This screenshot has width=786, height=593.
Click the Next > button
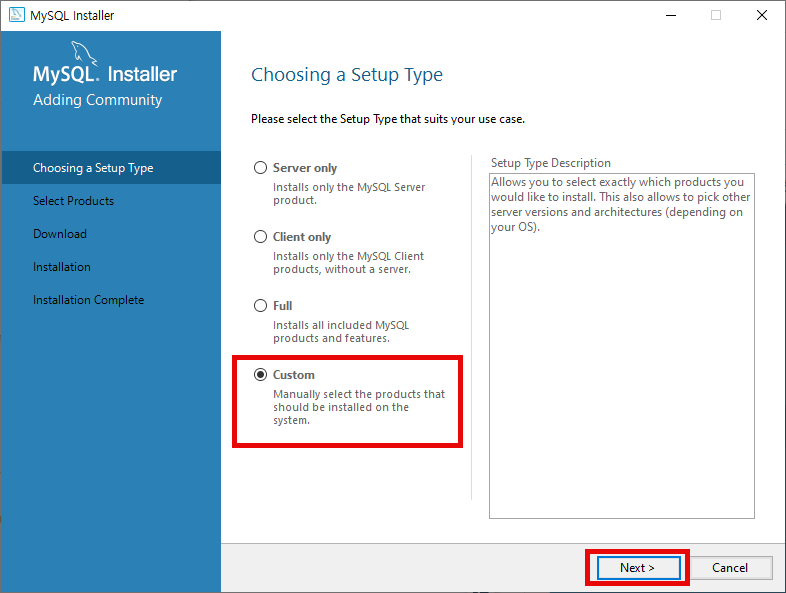[x=638, y=567]
